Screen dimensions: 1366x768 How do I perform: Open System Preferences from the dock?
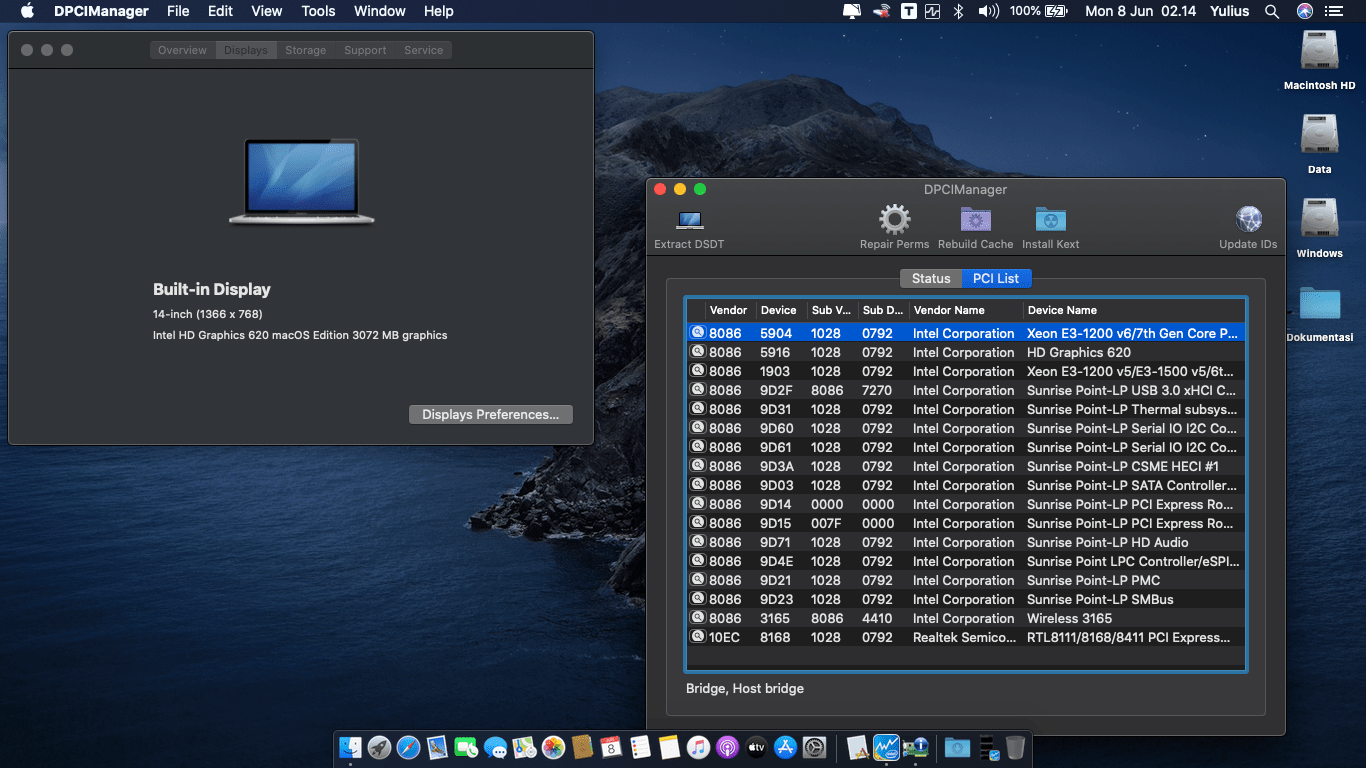tap(814, 747)
